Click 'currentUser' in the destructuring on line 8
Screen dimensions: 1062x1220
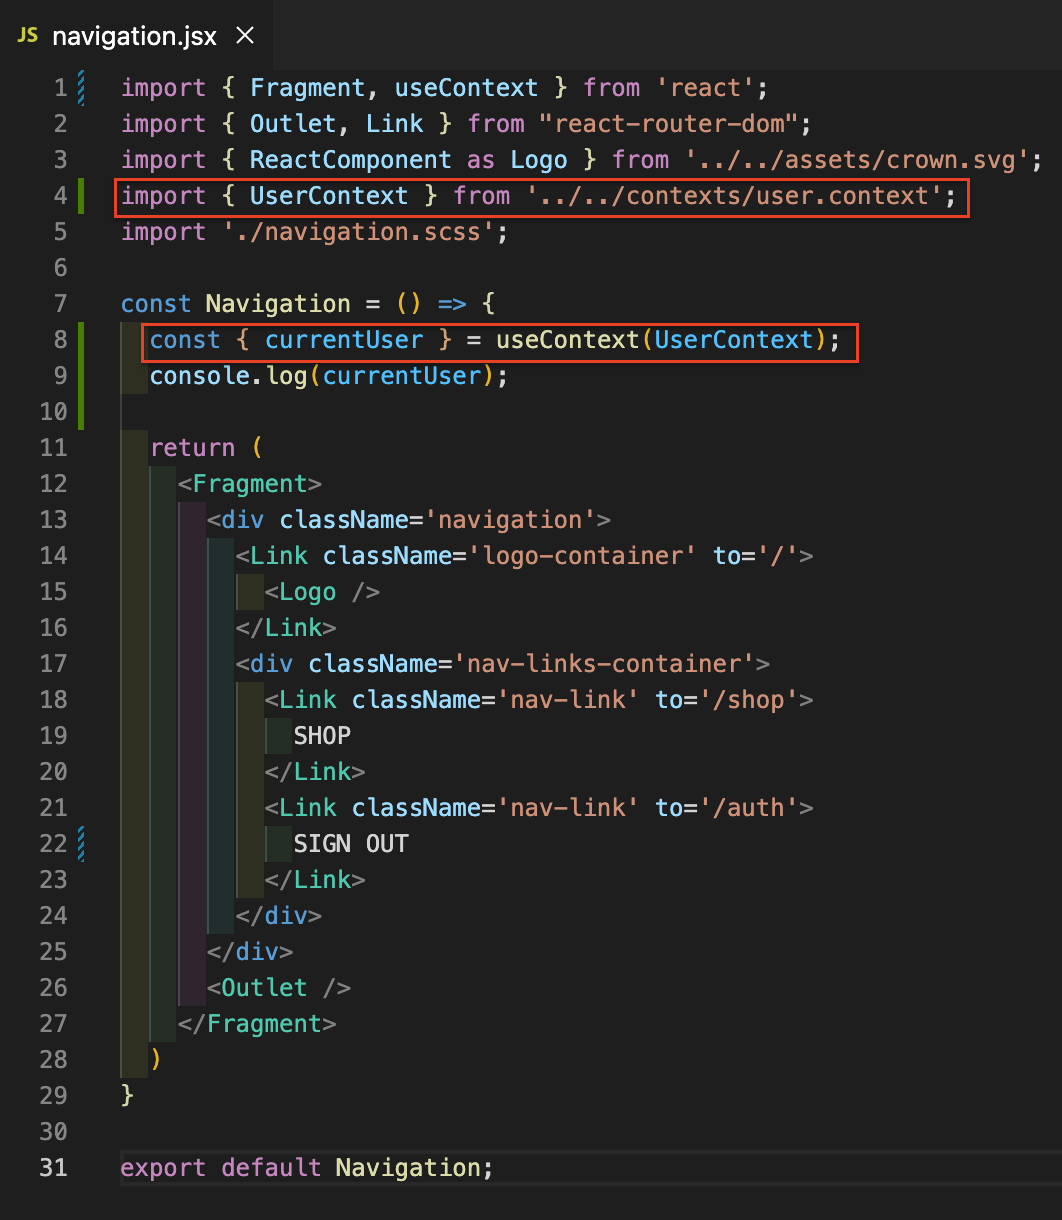(343, 340)
